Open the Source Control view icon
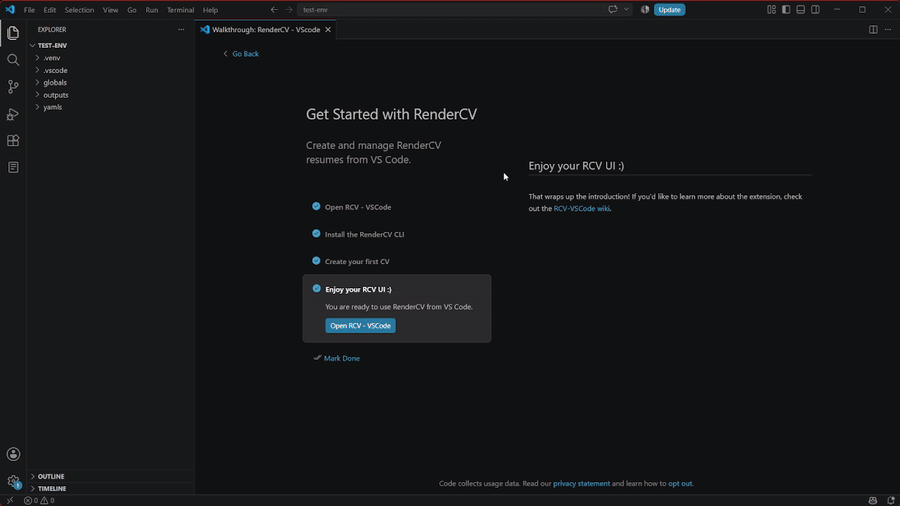900x506 pixels. (13, 87)
